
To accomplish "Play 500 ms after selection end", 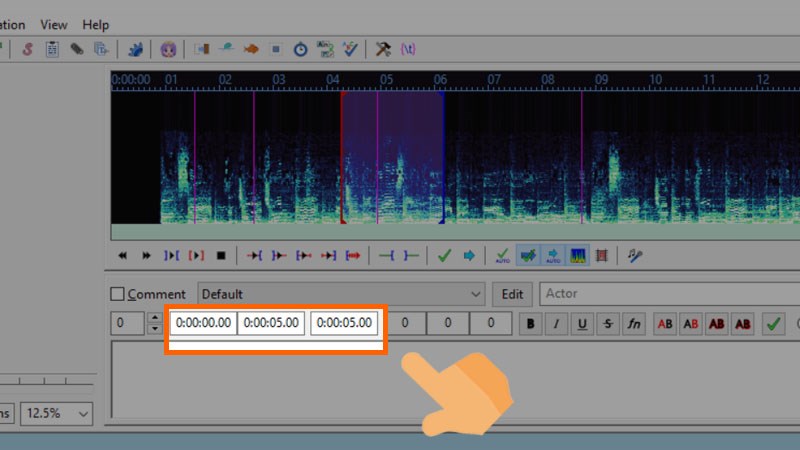I will (279, 256).
